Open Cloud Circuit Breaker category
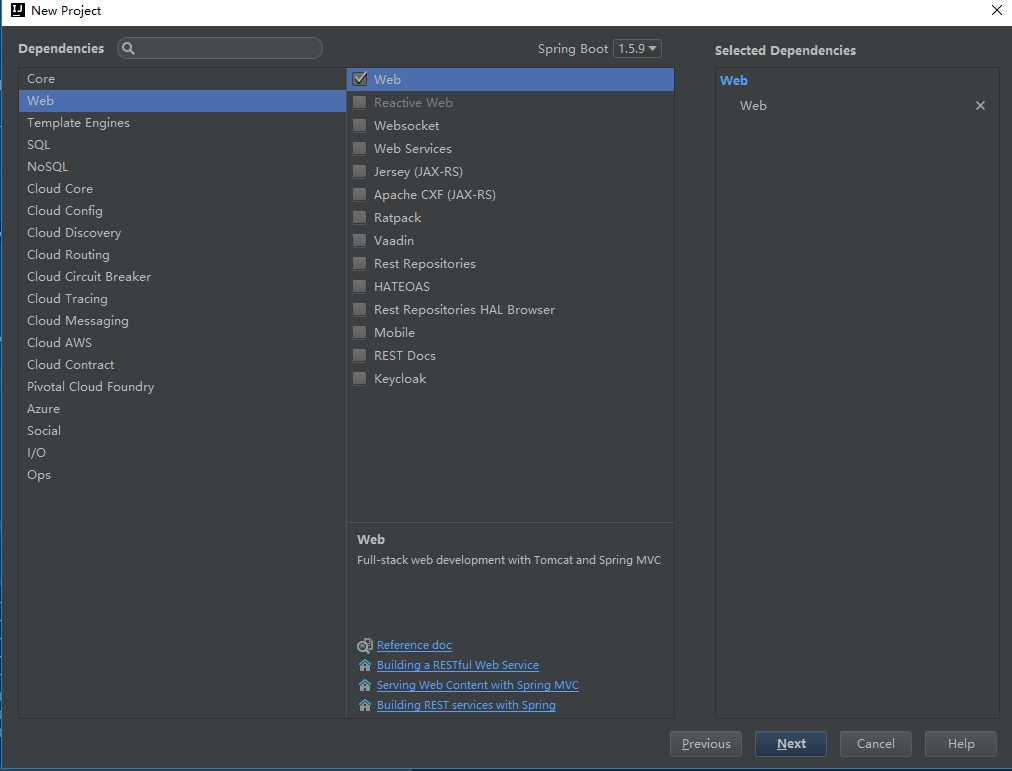1012x771 pixels. [x=182, y=276]
